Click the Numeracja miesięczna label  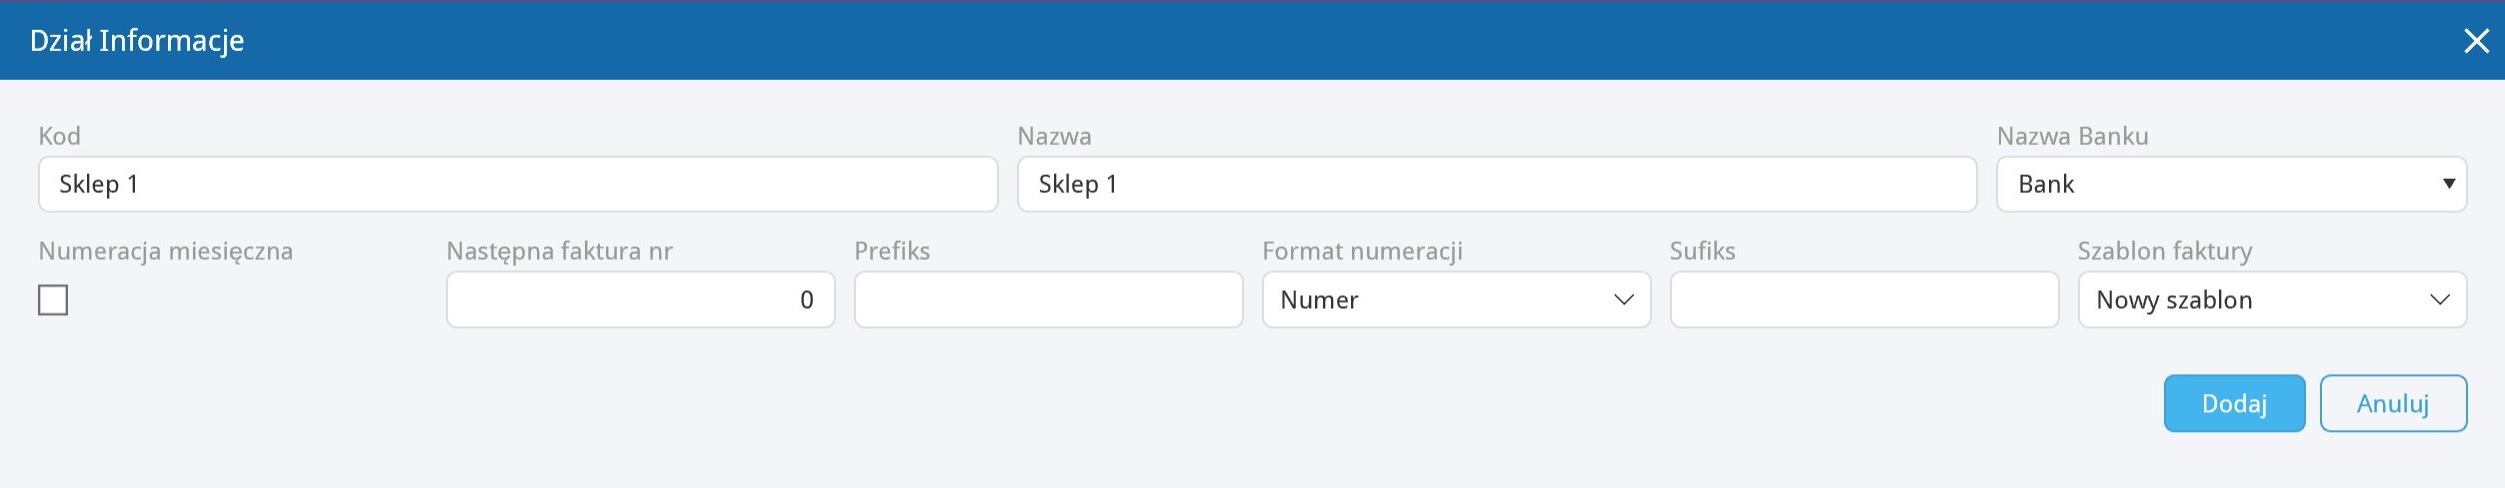(x=166, y=251)
